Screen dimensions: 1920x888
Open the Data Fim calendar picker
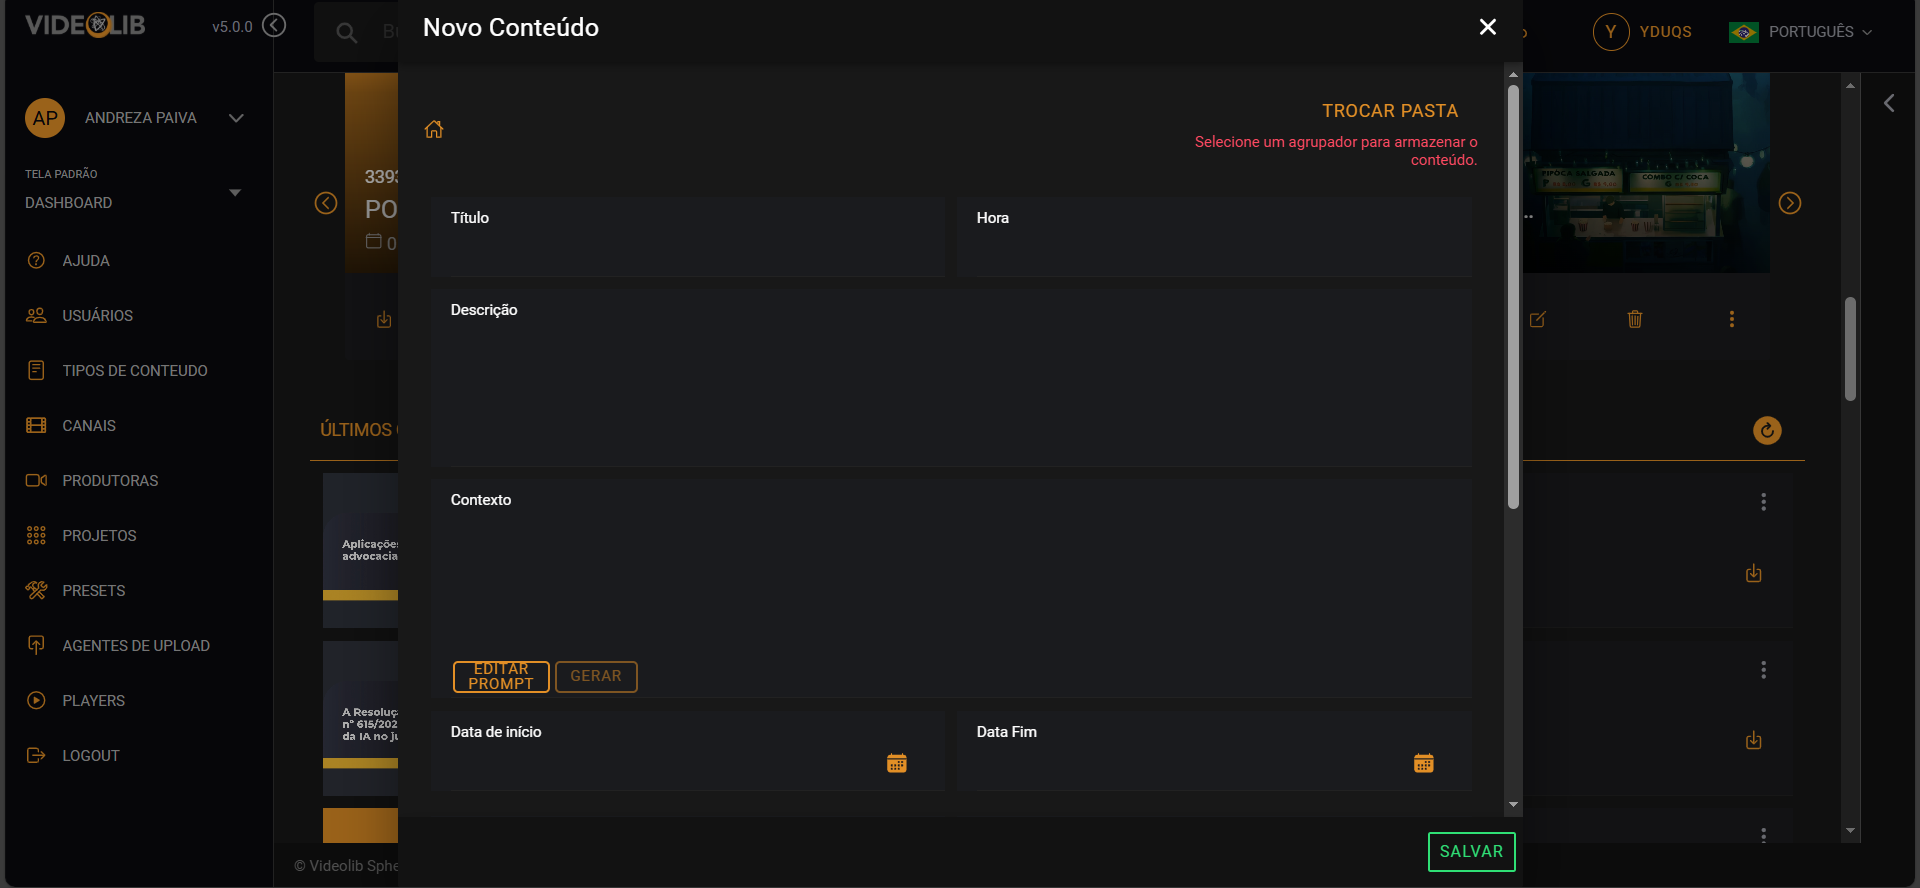(x=1424, y=763)
